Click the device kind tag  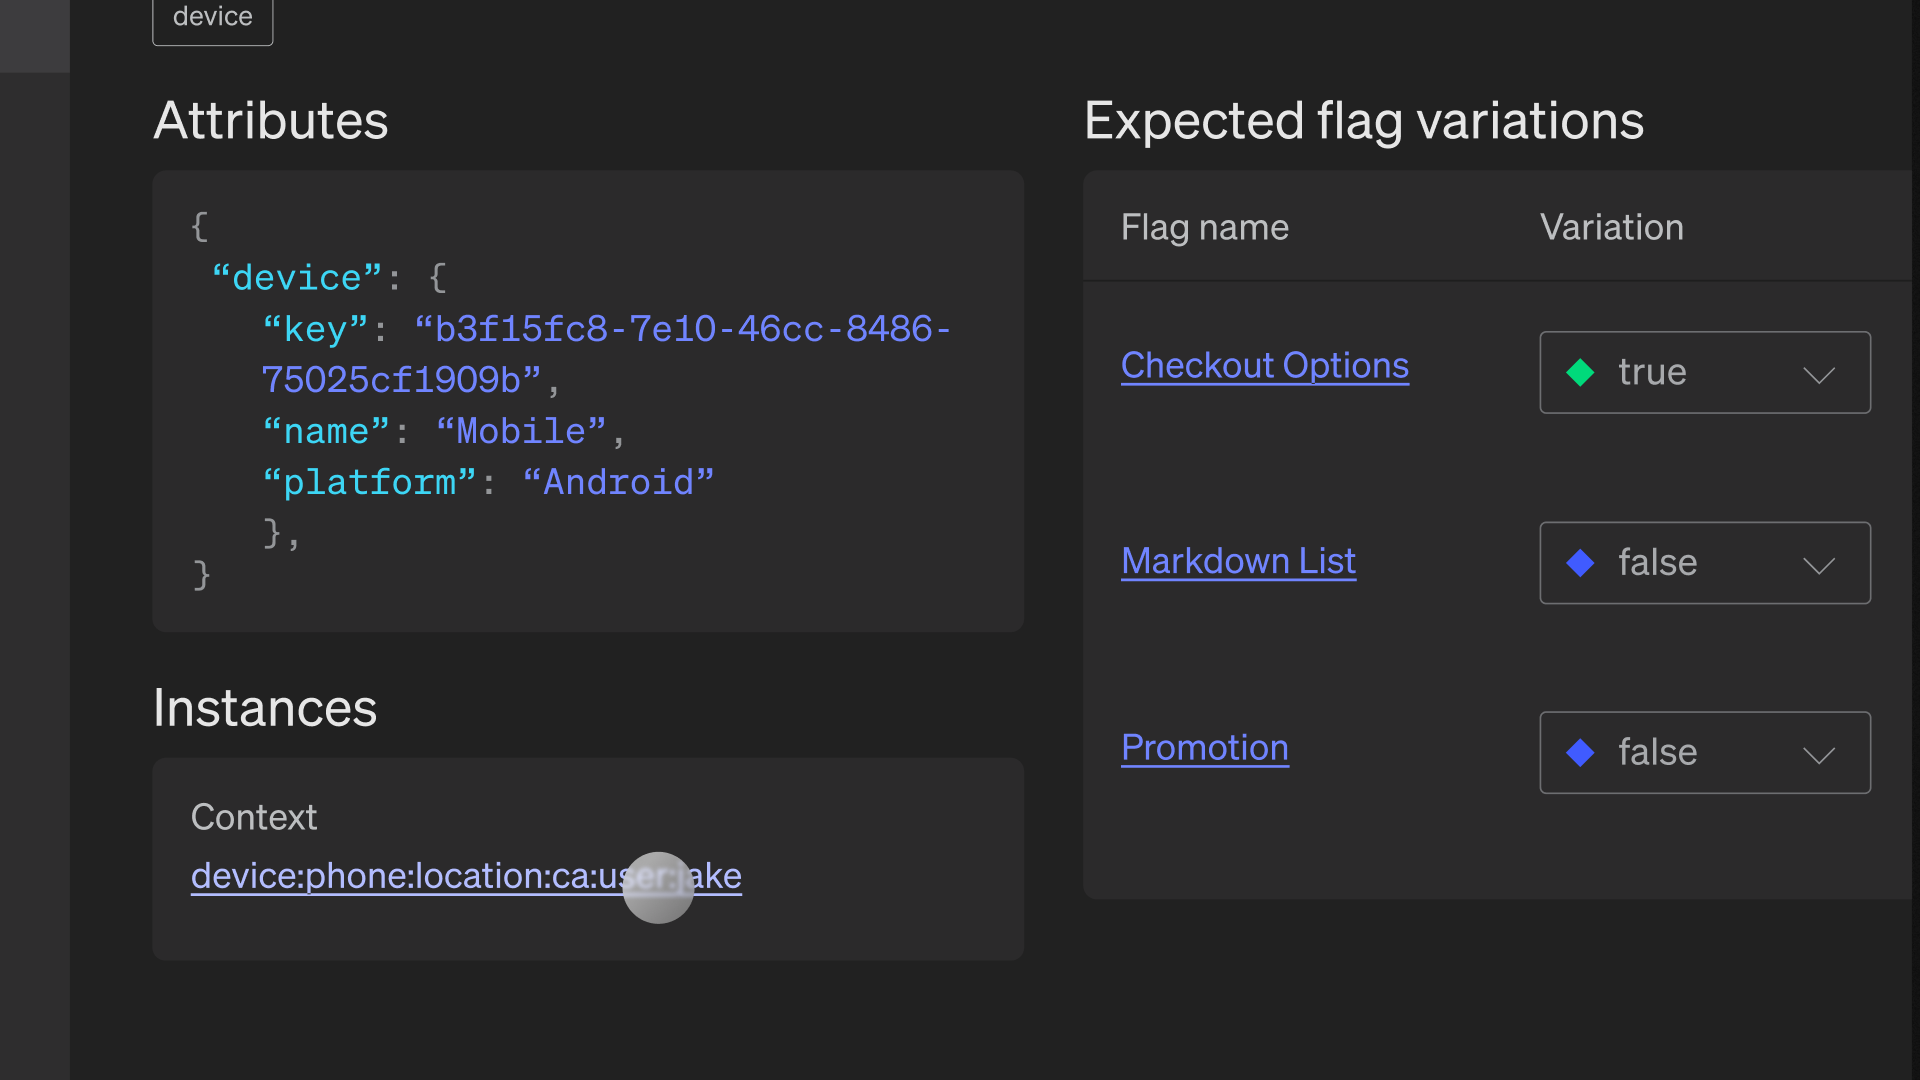(x=212, y=18)
